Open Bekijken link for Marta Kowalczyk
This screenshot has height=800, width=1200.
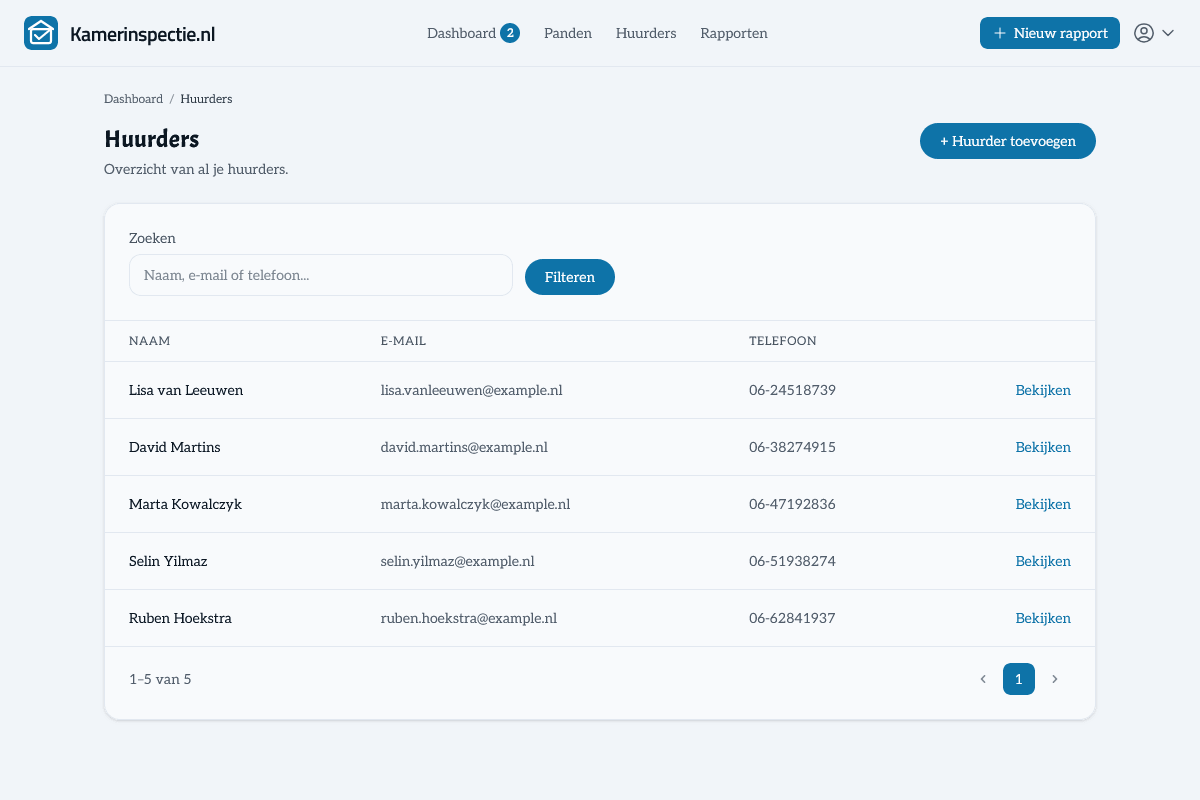[x=1043, y=504]
